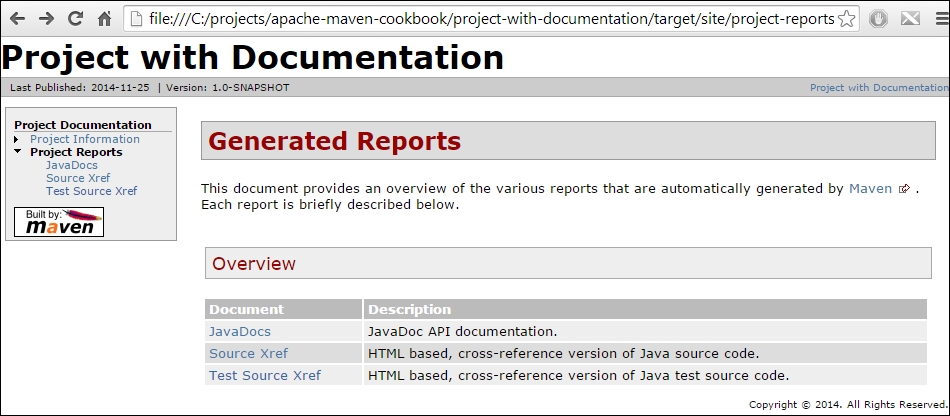This screenshot has width=950, height=416.
Task: Click the Built by Maven logo
Action: point(59,222)
